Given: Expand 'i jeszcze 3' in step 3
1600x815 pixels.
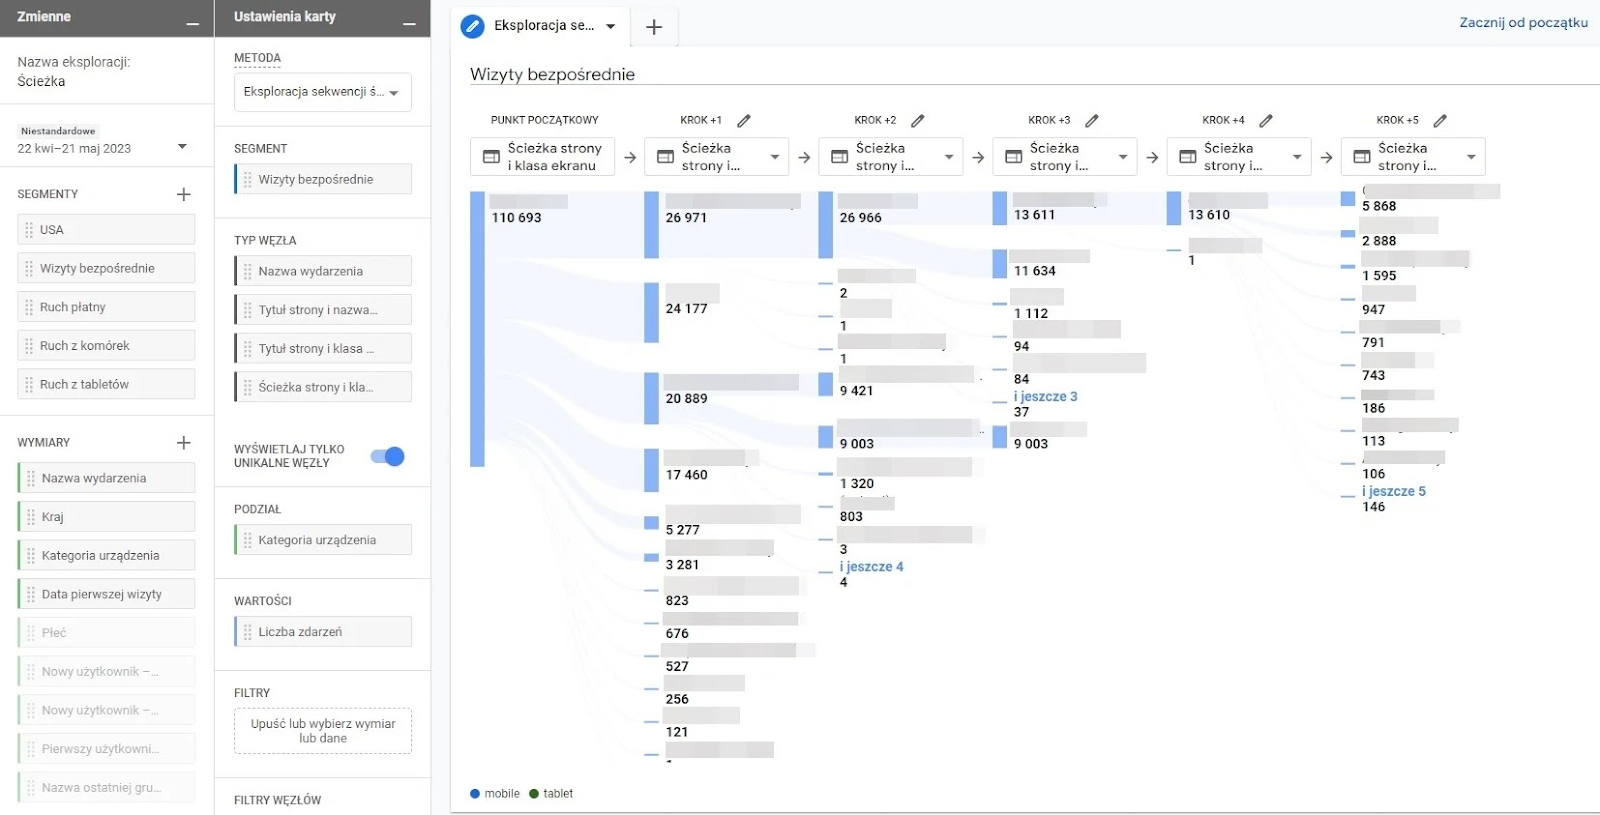Looking at the screenshot, I should pos(1045,396).
